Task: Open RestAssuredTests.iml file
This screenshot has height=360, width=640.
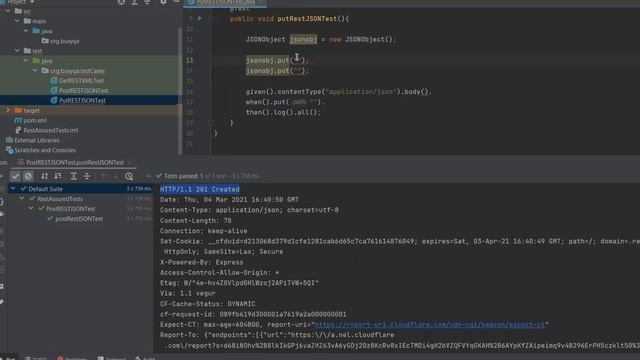Action: 51,130
